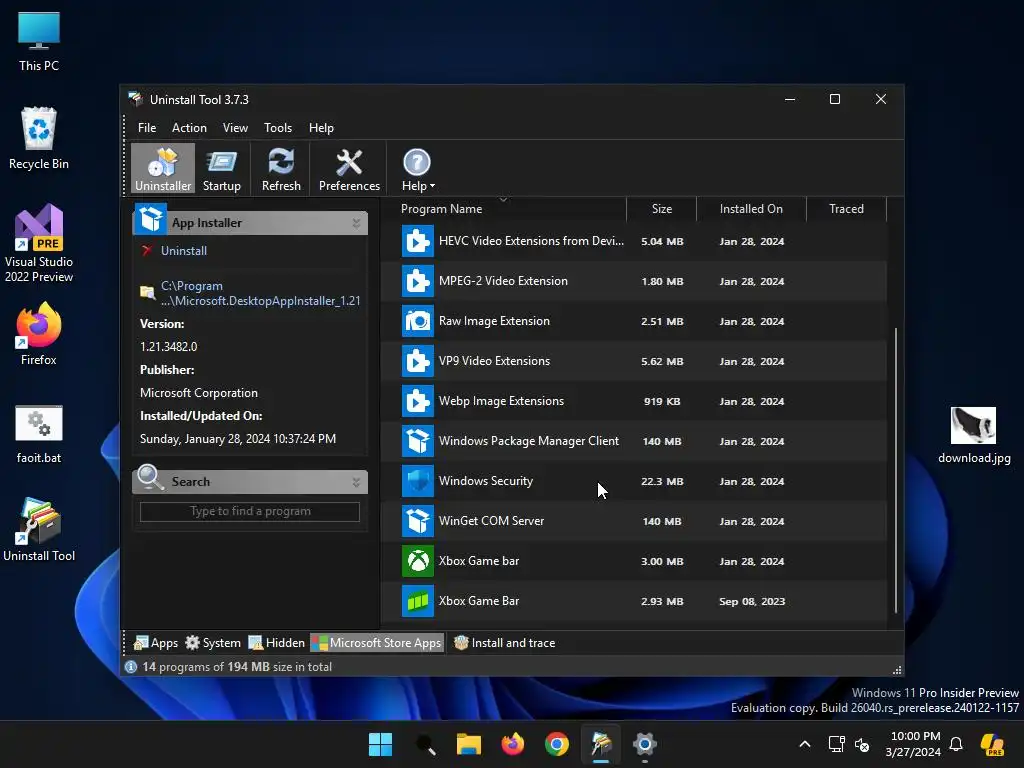Click the VP9 Video Extensions icon
The image size is (1024, 768).
click(x=417, y=361)
